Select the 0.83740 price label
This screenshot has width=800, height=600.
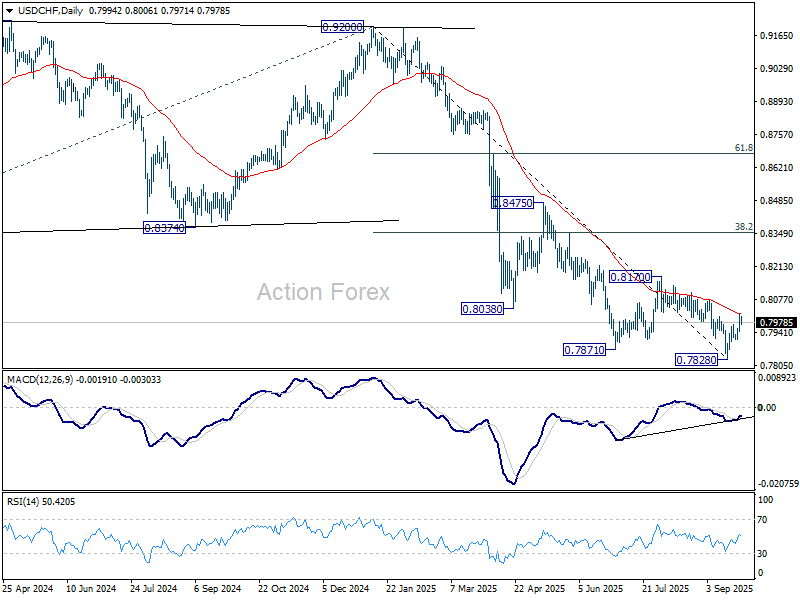tap(164, 228)
